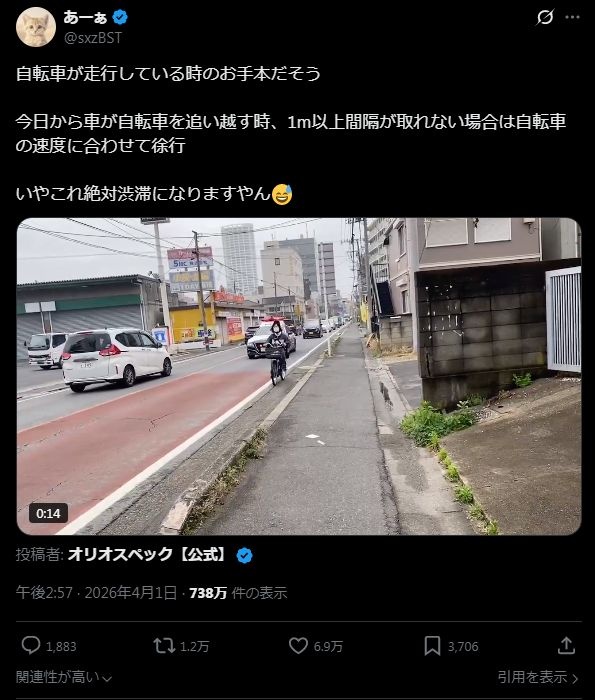Click the 738万 件の表示 view count
The image size is (595, 700).
[238, 593]
